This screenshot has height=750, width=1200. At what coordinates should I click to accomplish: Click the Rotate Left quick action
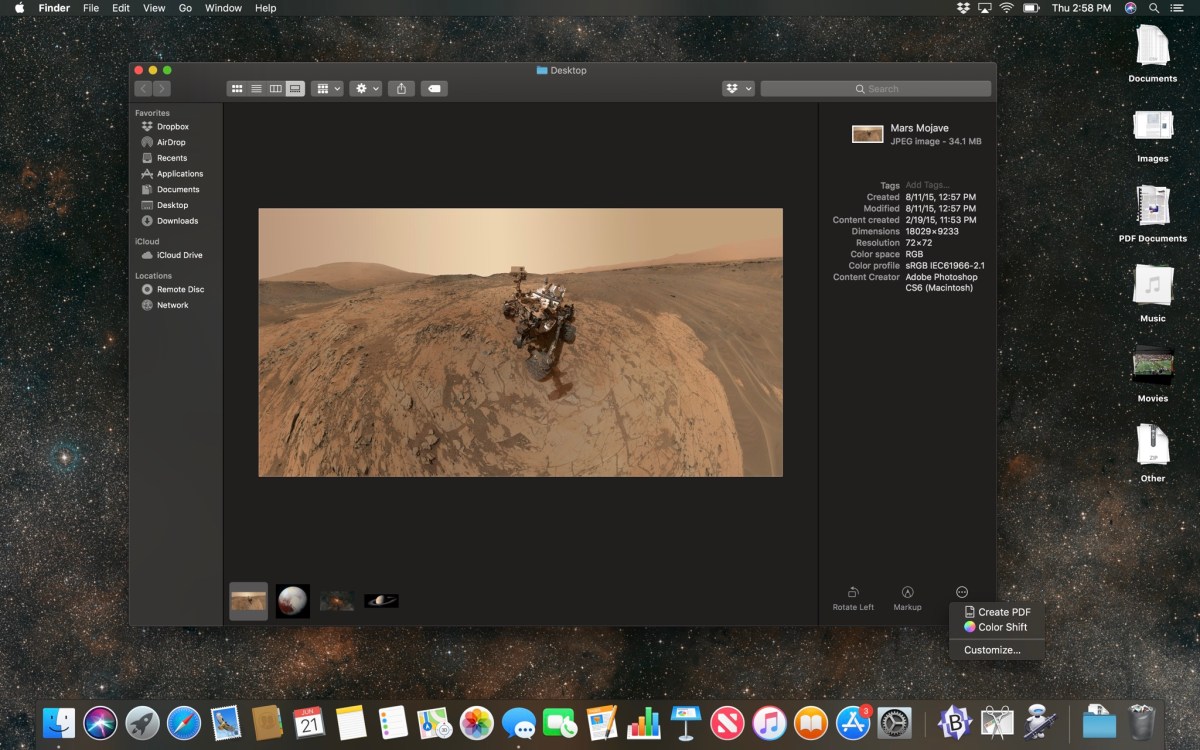click(853, 598)
